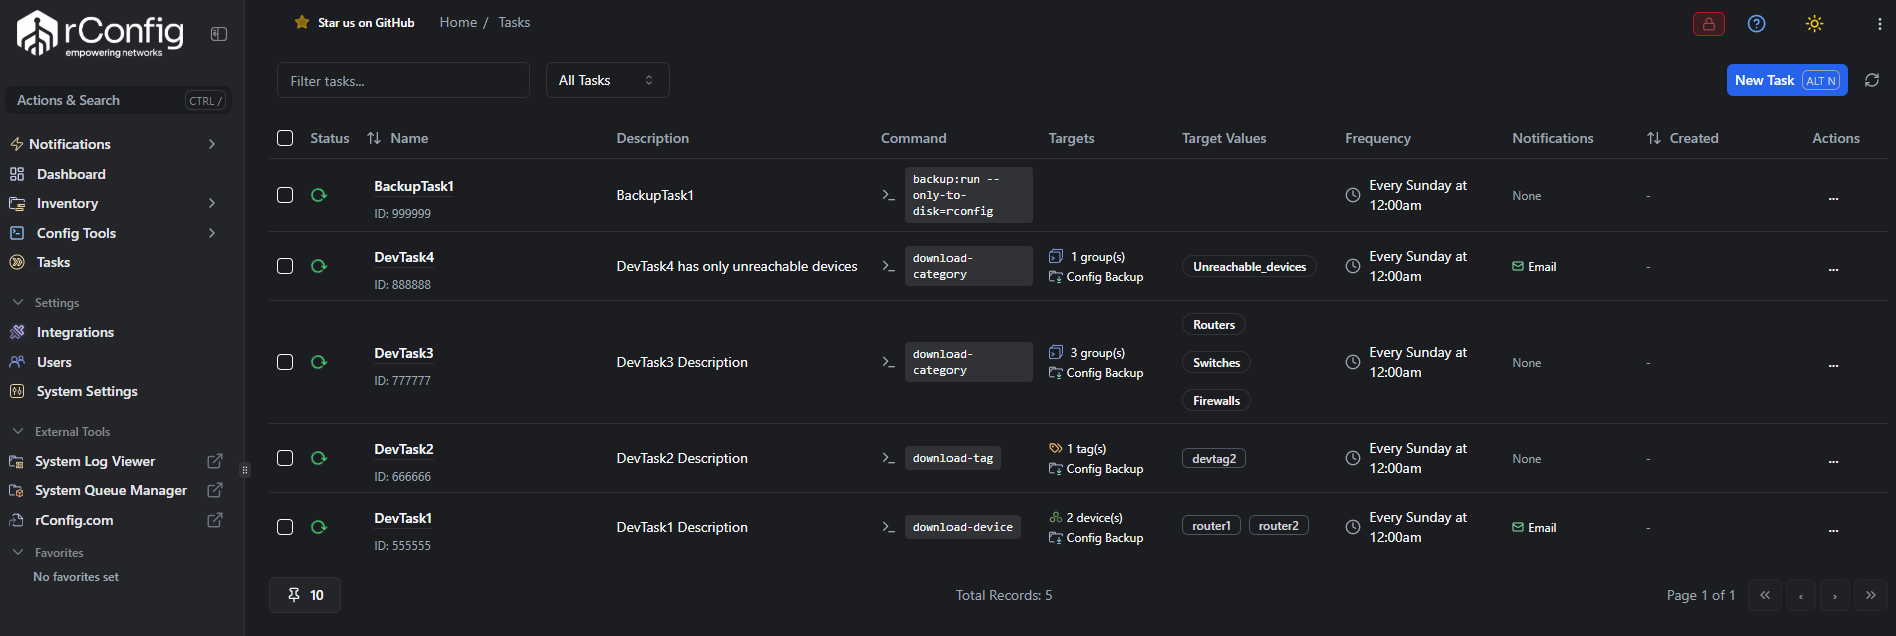The height and width of the screenshot is (636, 1896).
Task: Click the Unreachable_devices target badge
Action: tap(1249, 266)
